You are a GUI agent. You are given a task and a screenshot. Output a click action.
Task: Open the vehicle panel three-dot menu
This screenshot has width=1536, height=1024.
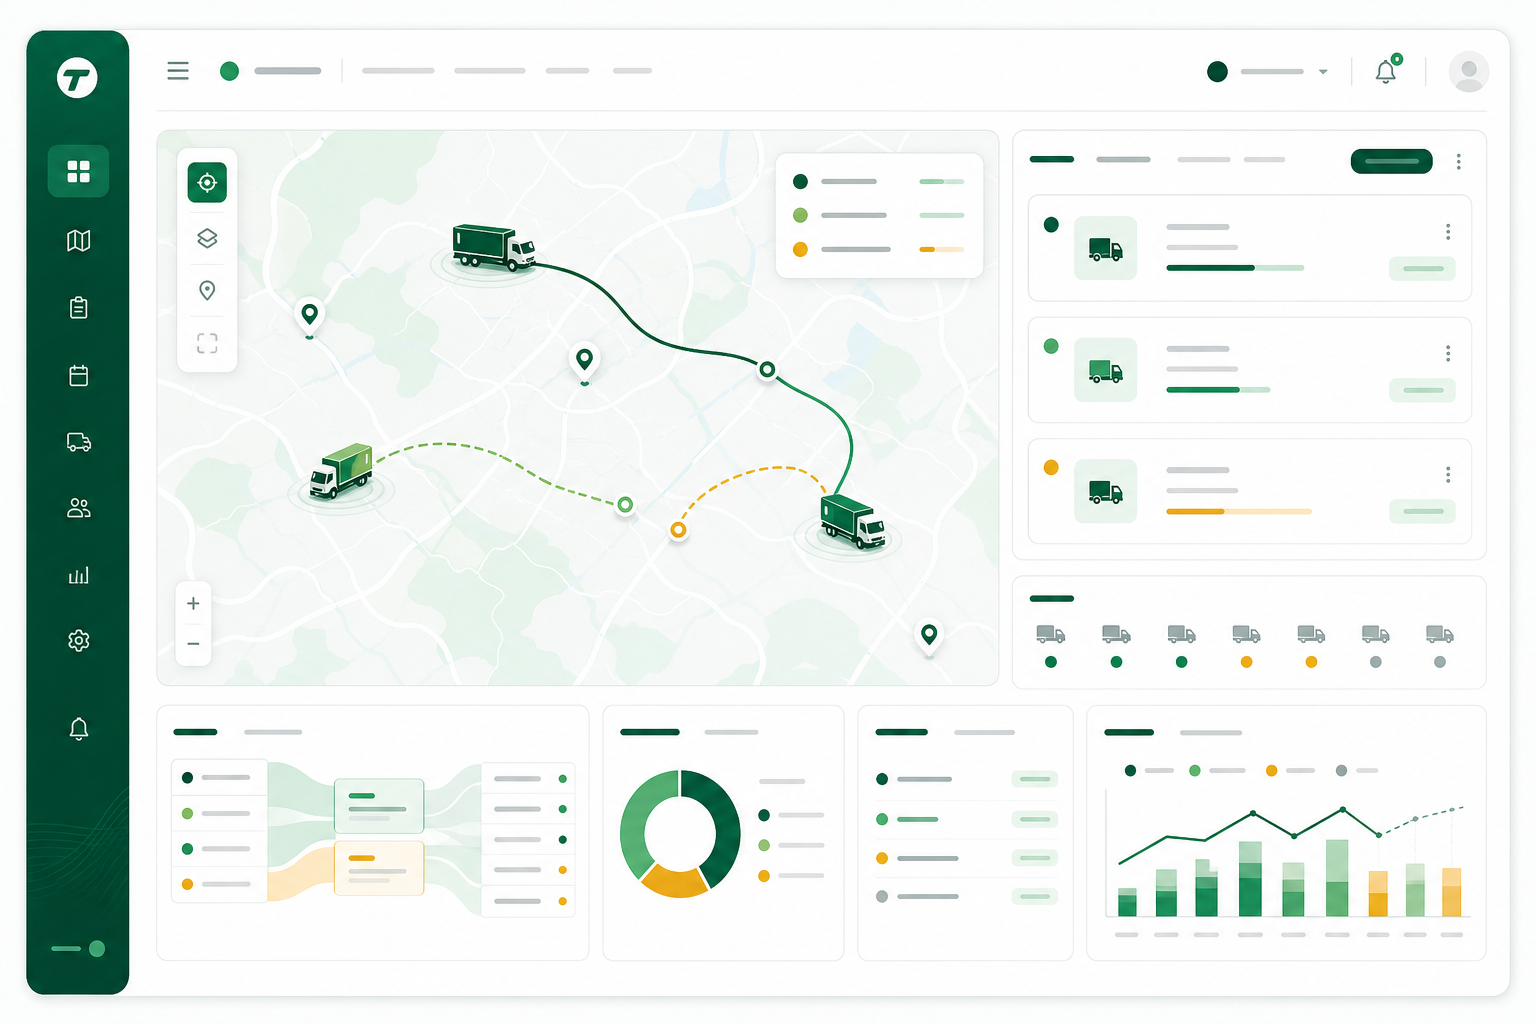(1459, 162)
